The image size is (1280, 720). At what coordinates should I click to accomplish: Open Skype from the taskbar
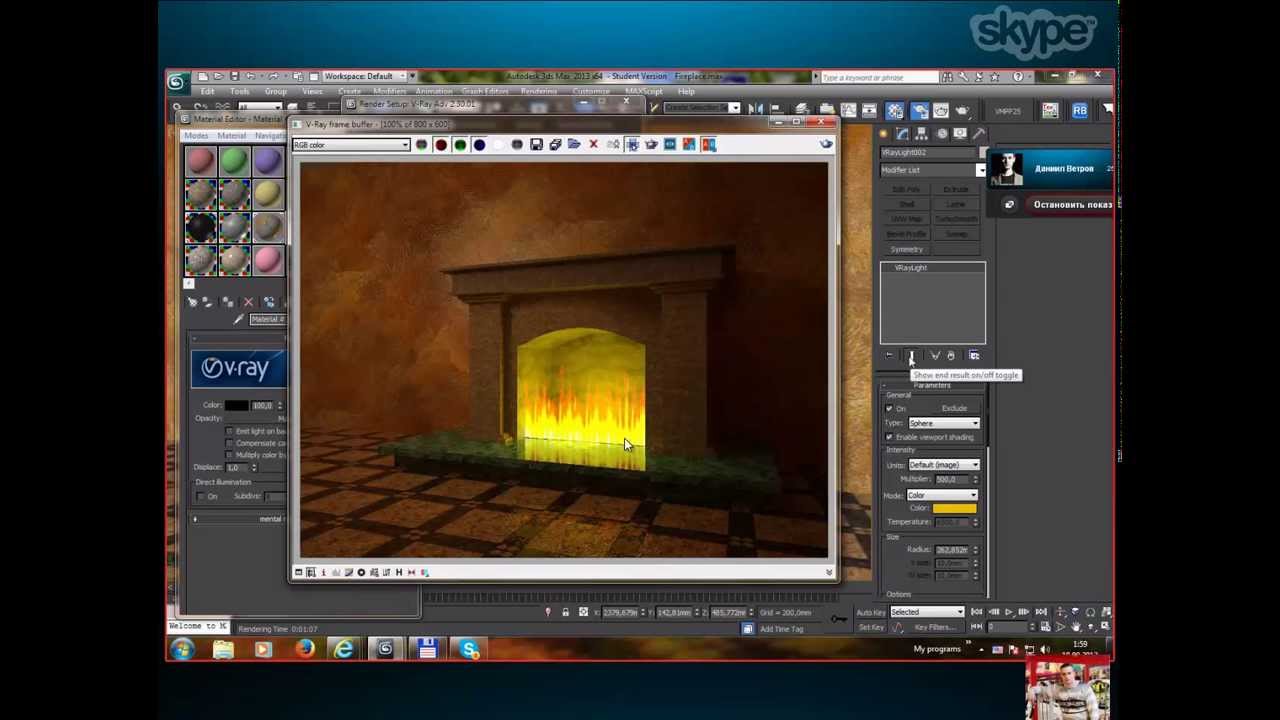[468, 650]
